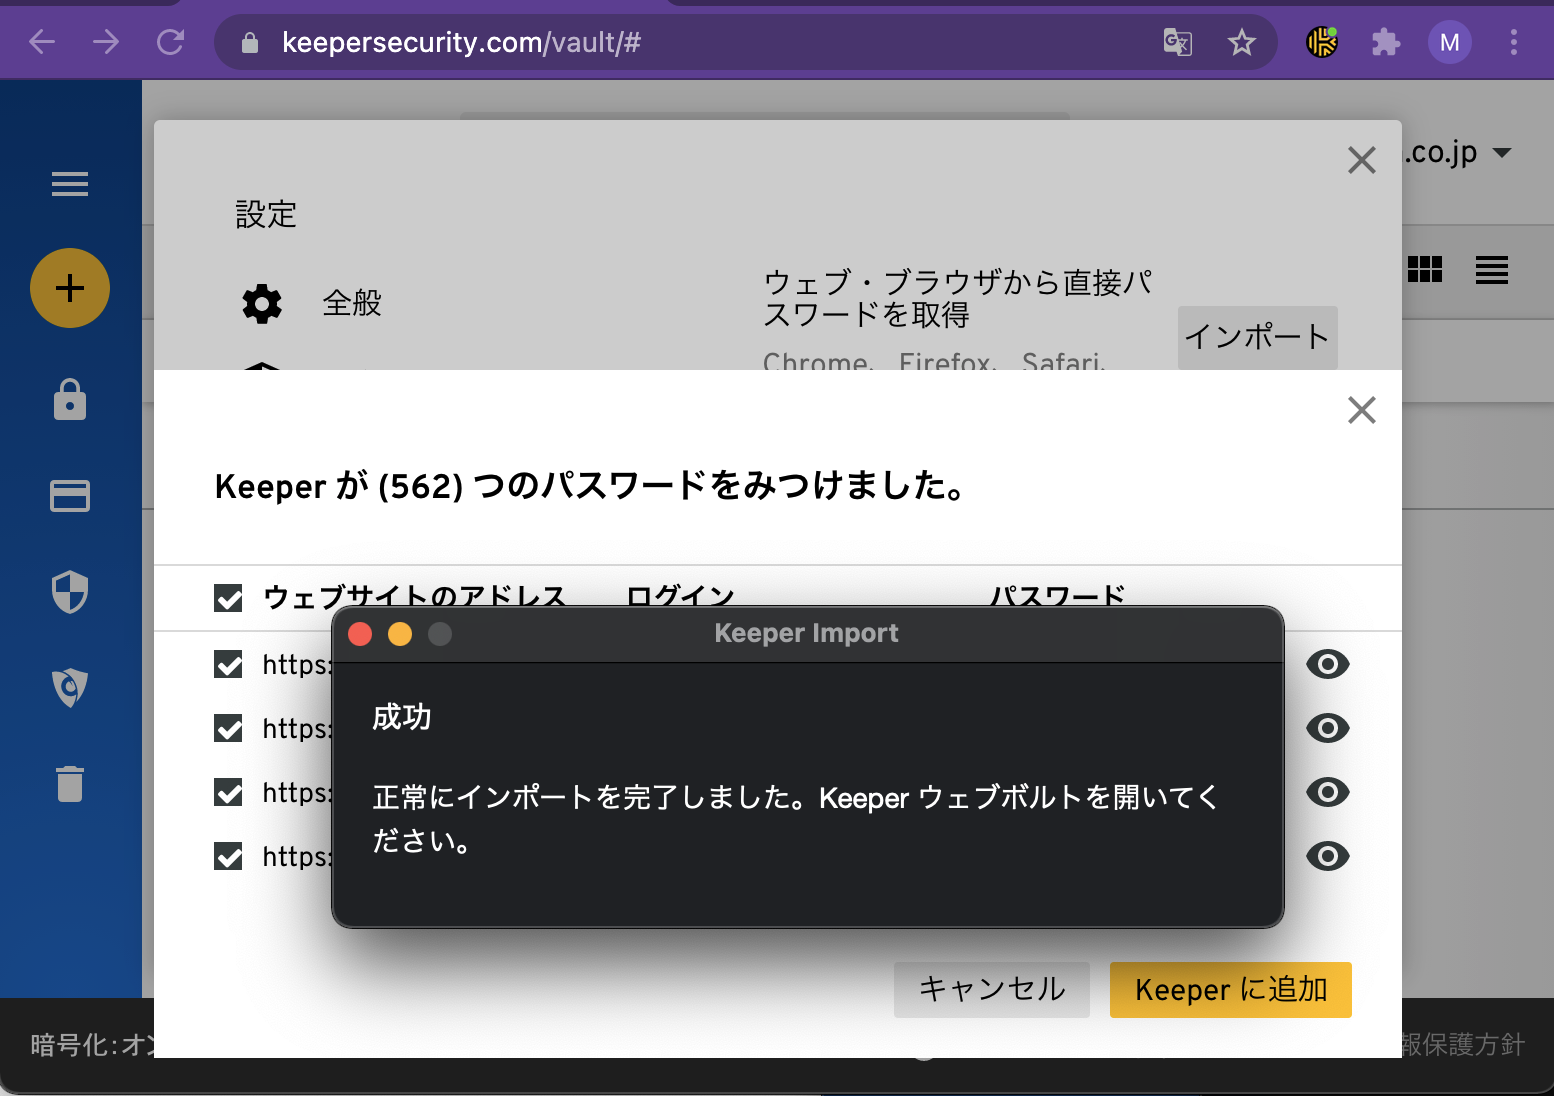
Task: Click the yellow plus create-new button
Action: [x=70, y=288]
